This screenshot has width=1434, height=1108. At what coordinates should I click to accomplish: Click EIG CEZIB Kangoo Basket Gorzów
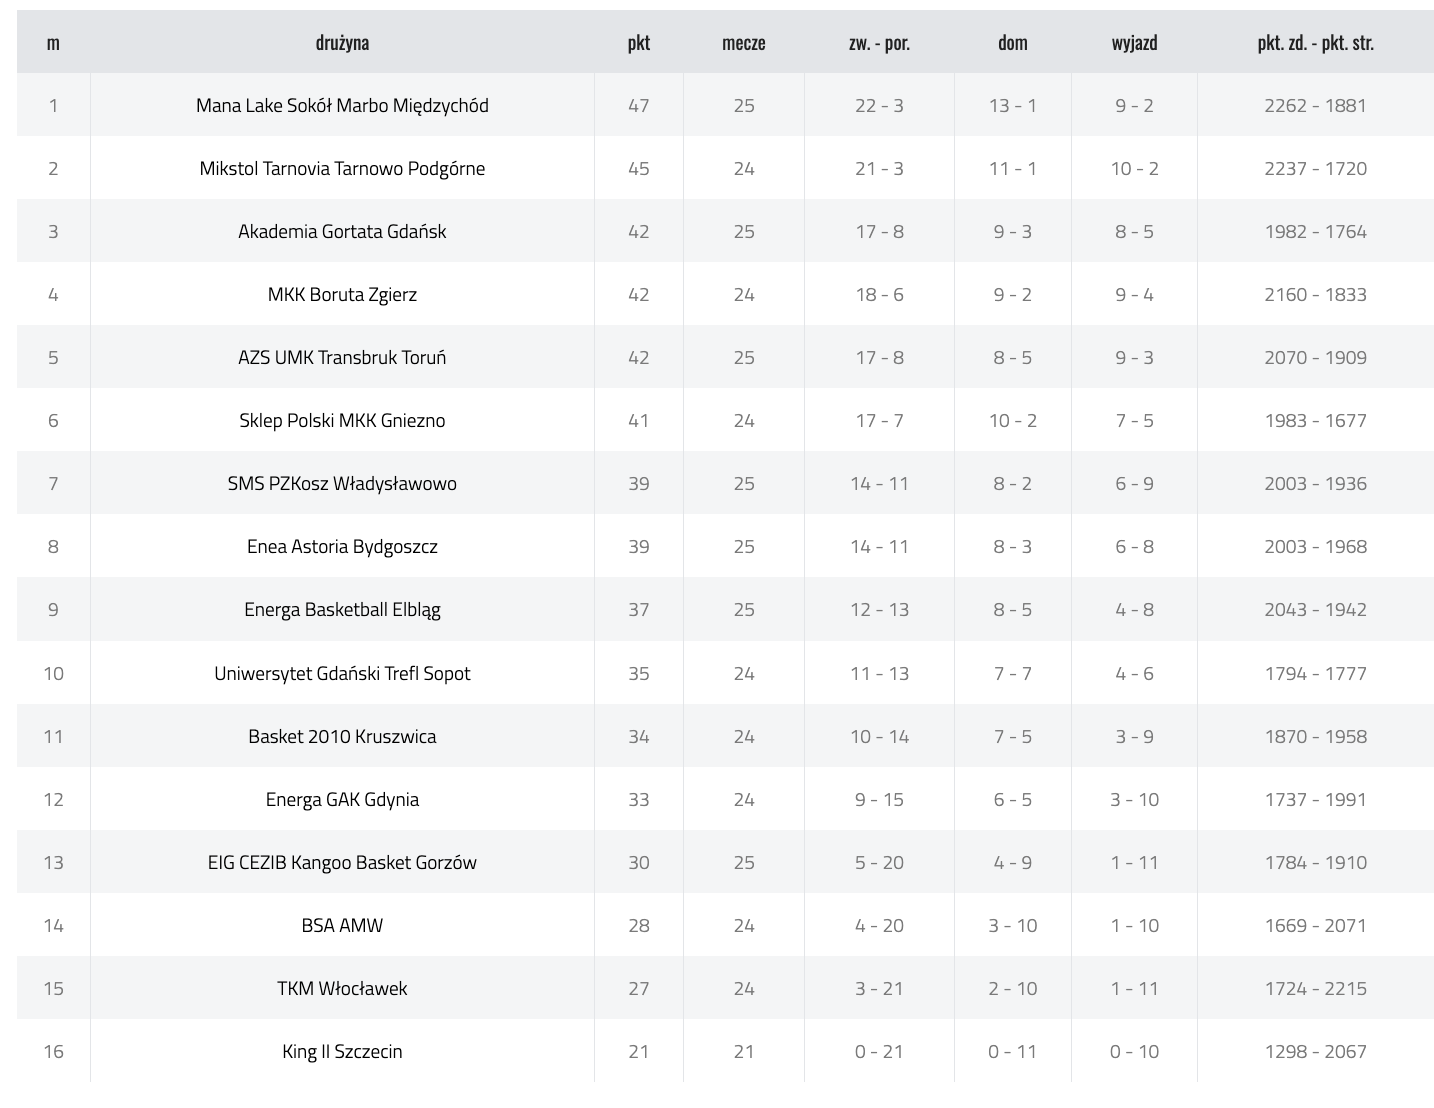tap(342, 862)
